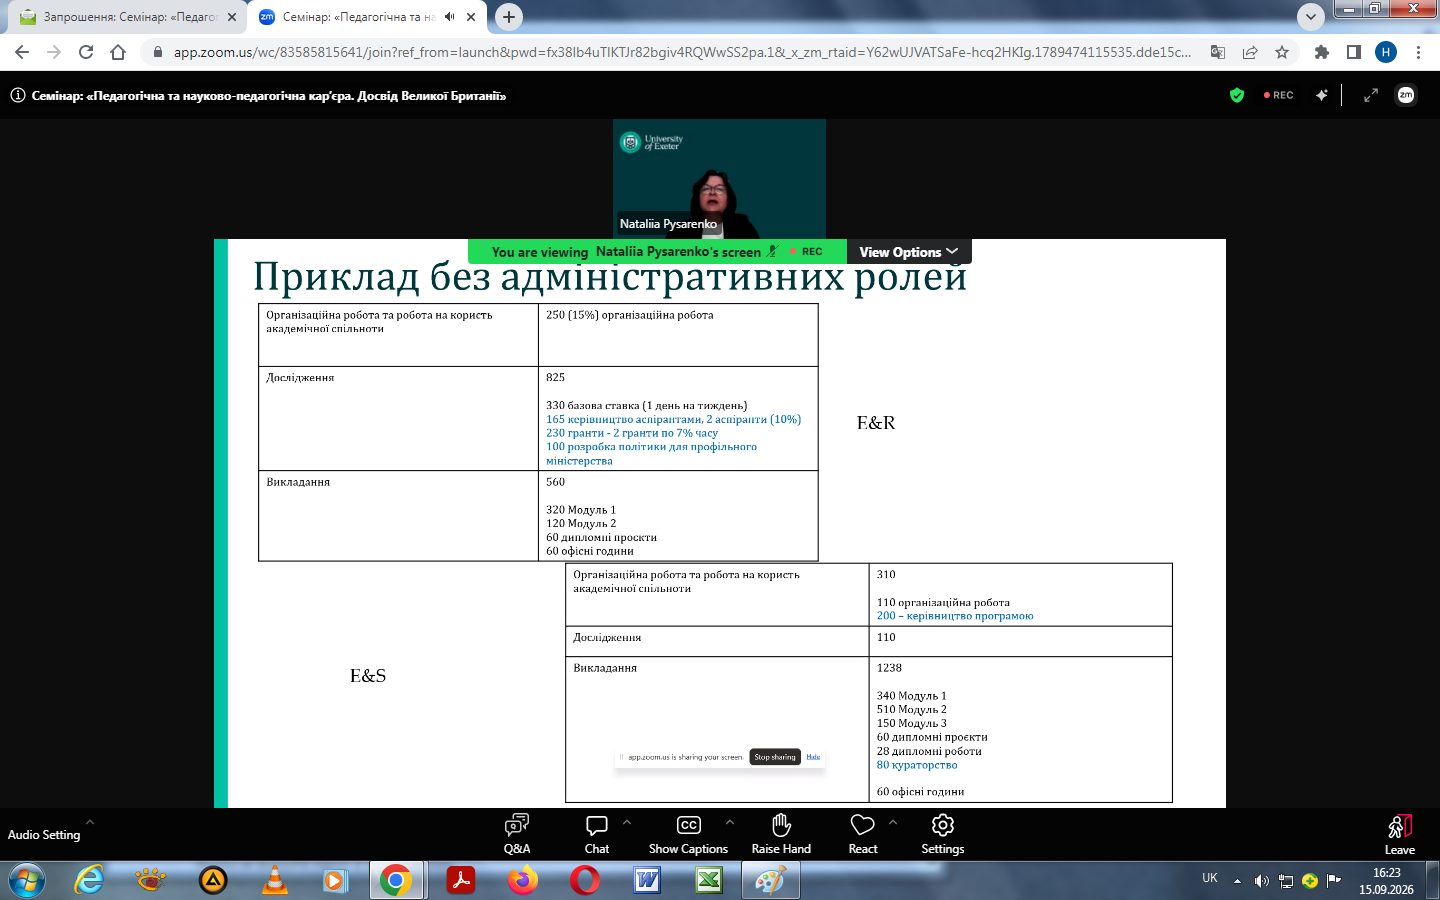Open the View Options dropdown
Viewport: 1440px width, 900px height.
(909, 252)
